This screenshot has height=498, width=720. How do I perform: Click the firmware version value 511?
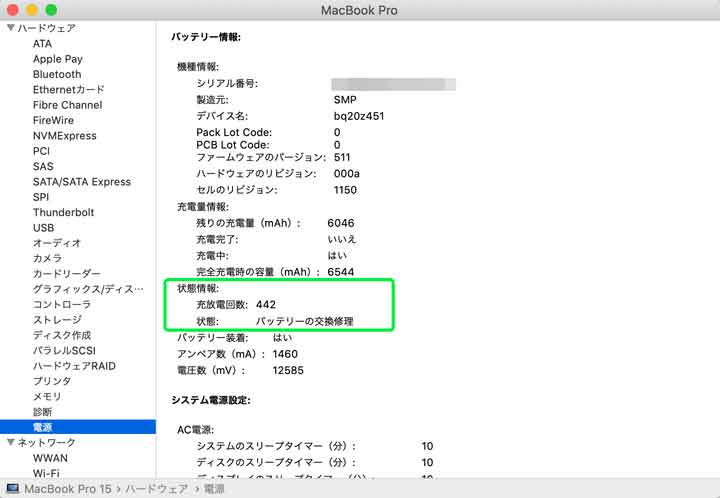[342, 157]
